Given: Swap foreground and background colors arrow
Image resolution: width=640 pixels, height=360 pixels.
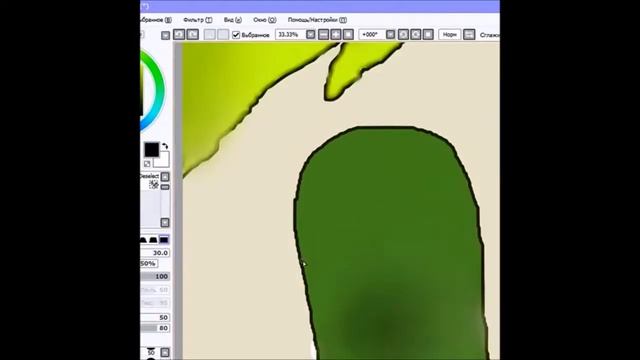Looking at the screenshot, I should (x=165, y=146).
